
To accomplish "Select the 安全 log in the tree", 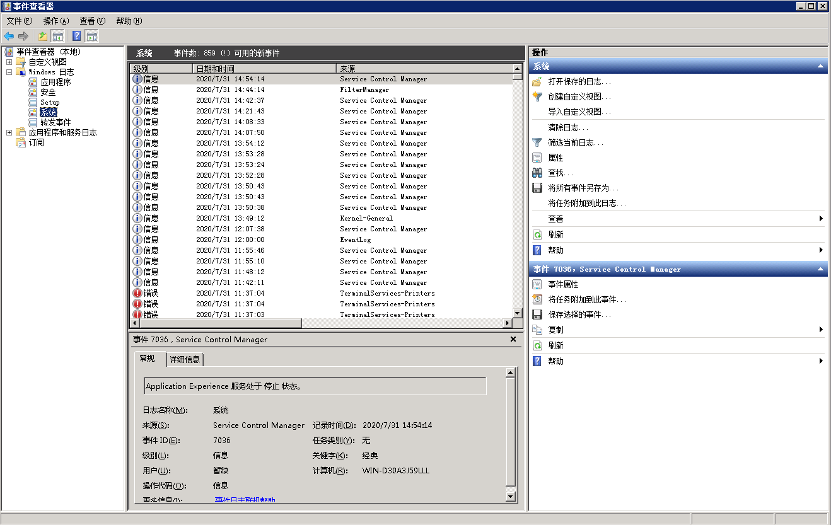I will 48,92.
